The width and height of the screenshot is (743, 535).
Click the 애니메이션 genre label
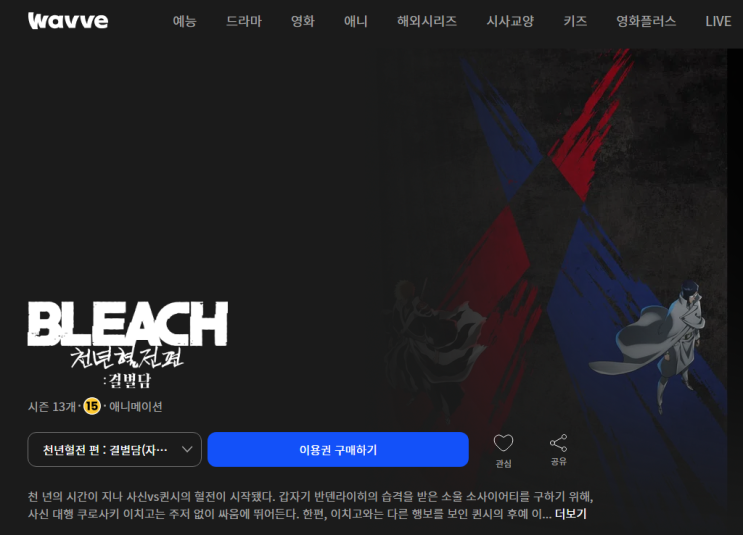[136, 407]
